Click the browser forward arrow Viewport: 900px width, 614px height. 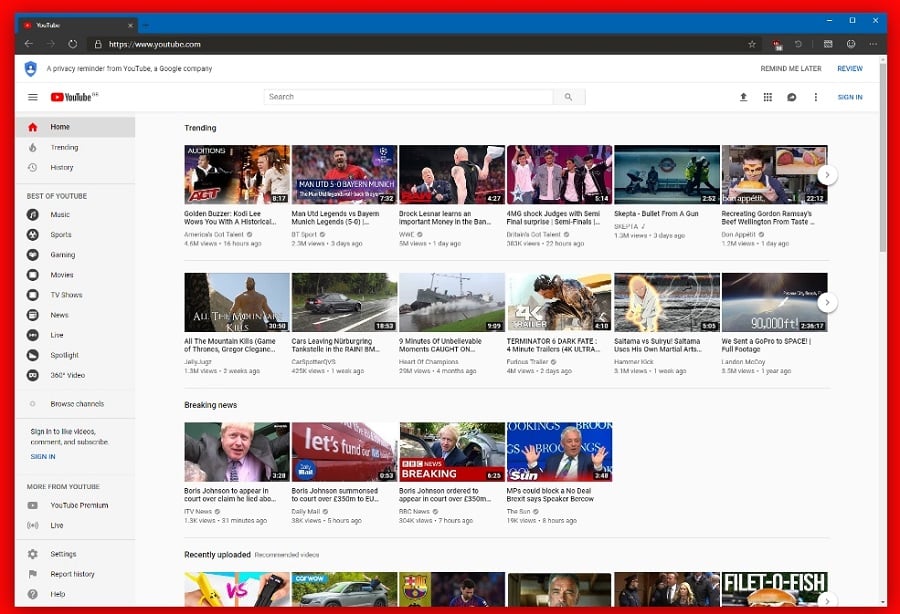tap(51, 44)
